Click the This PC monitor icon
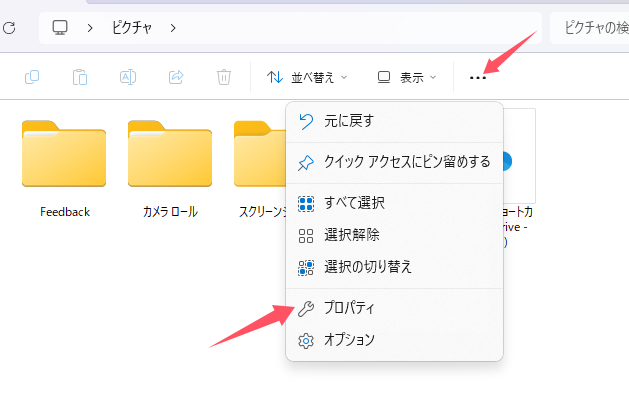Viewport: 629px width, 396px height. (x=60, y=27)
